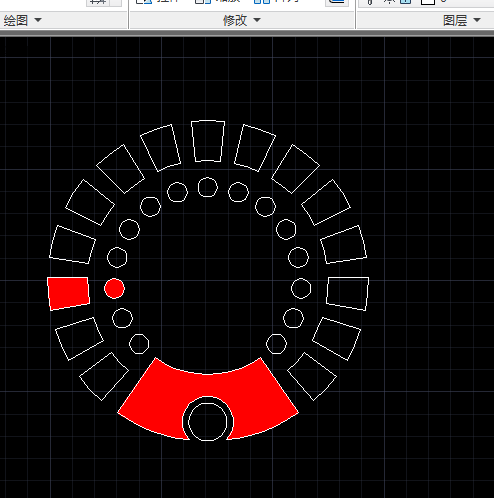Expand the 图层 panel dropdown
Image resolution: width=494 pixels, height=498 pixels.
pos(477,20)
